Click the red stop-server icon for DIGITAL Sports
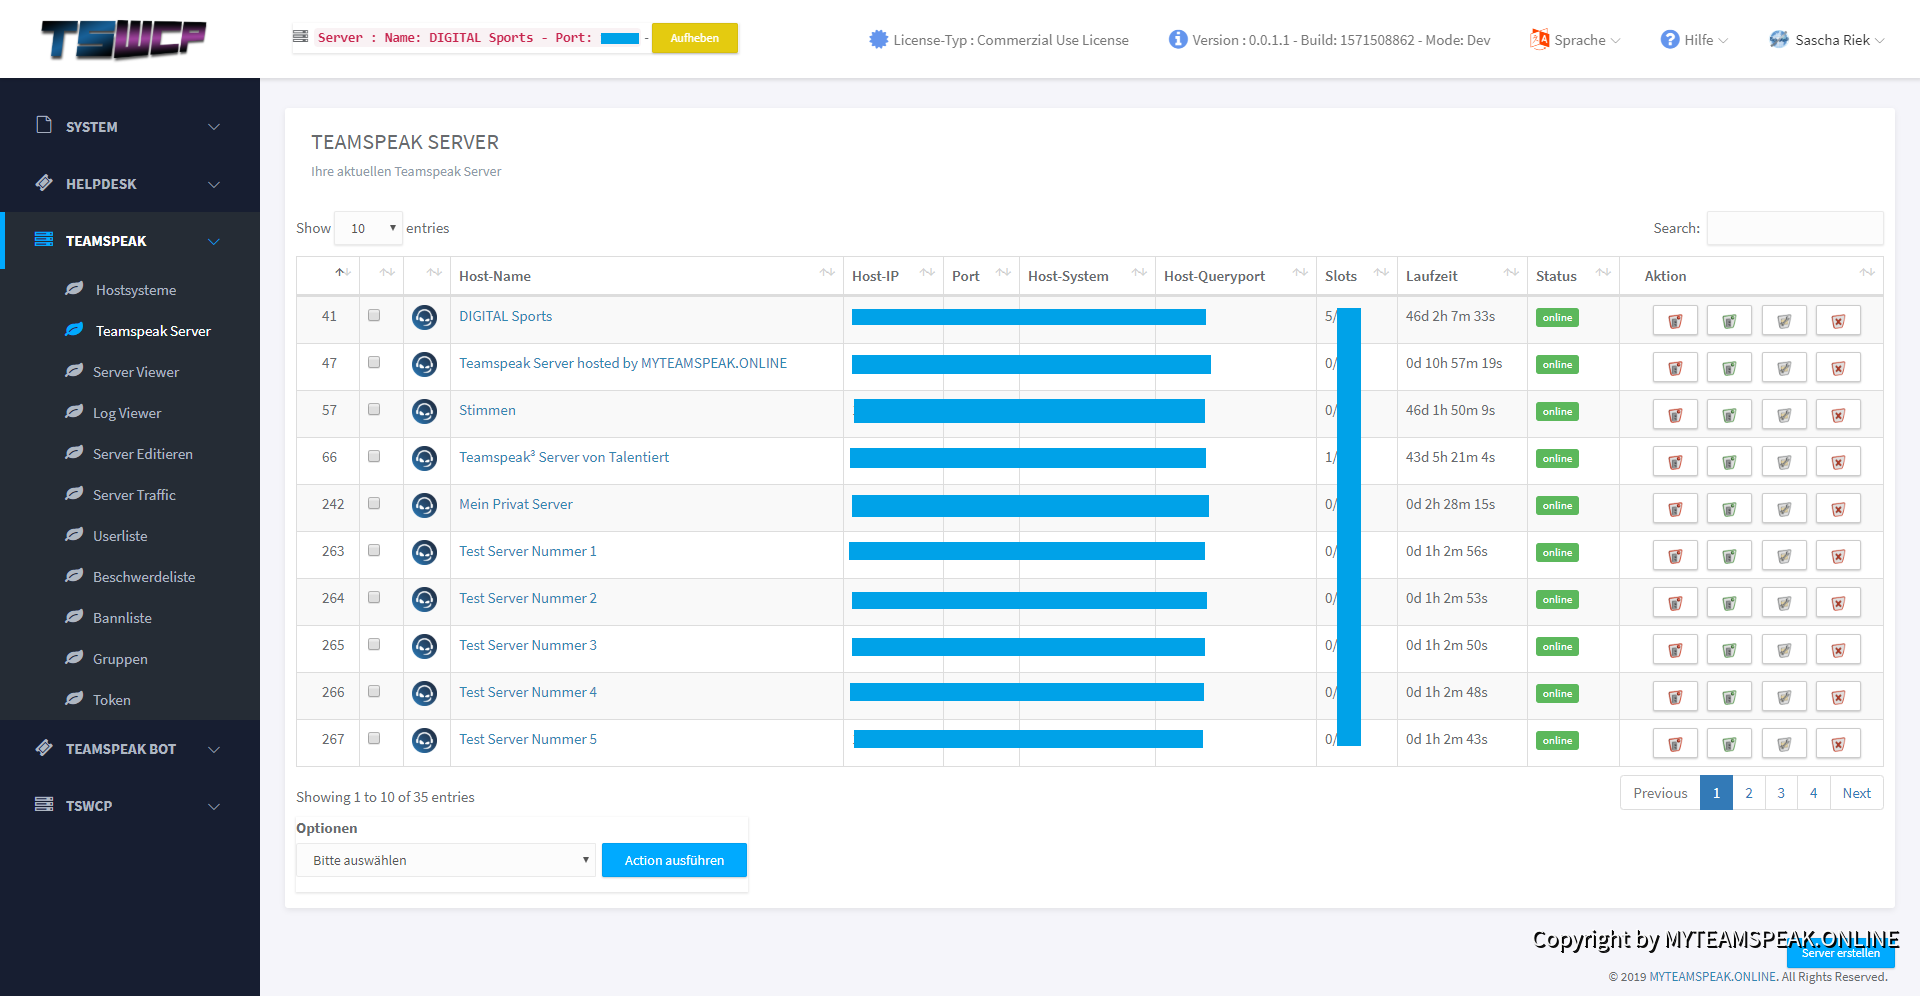Viewport: 1920px width, 996px height. coord(1675,321)
